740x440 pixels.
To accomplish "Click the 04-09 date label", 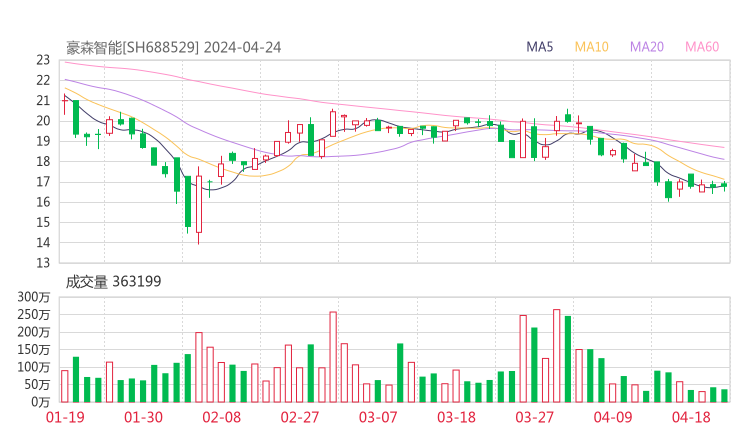I will [613, 417].
